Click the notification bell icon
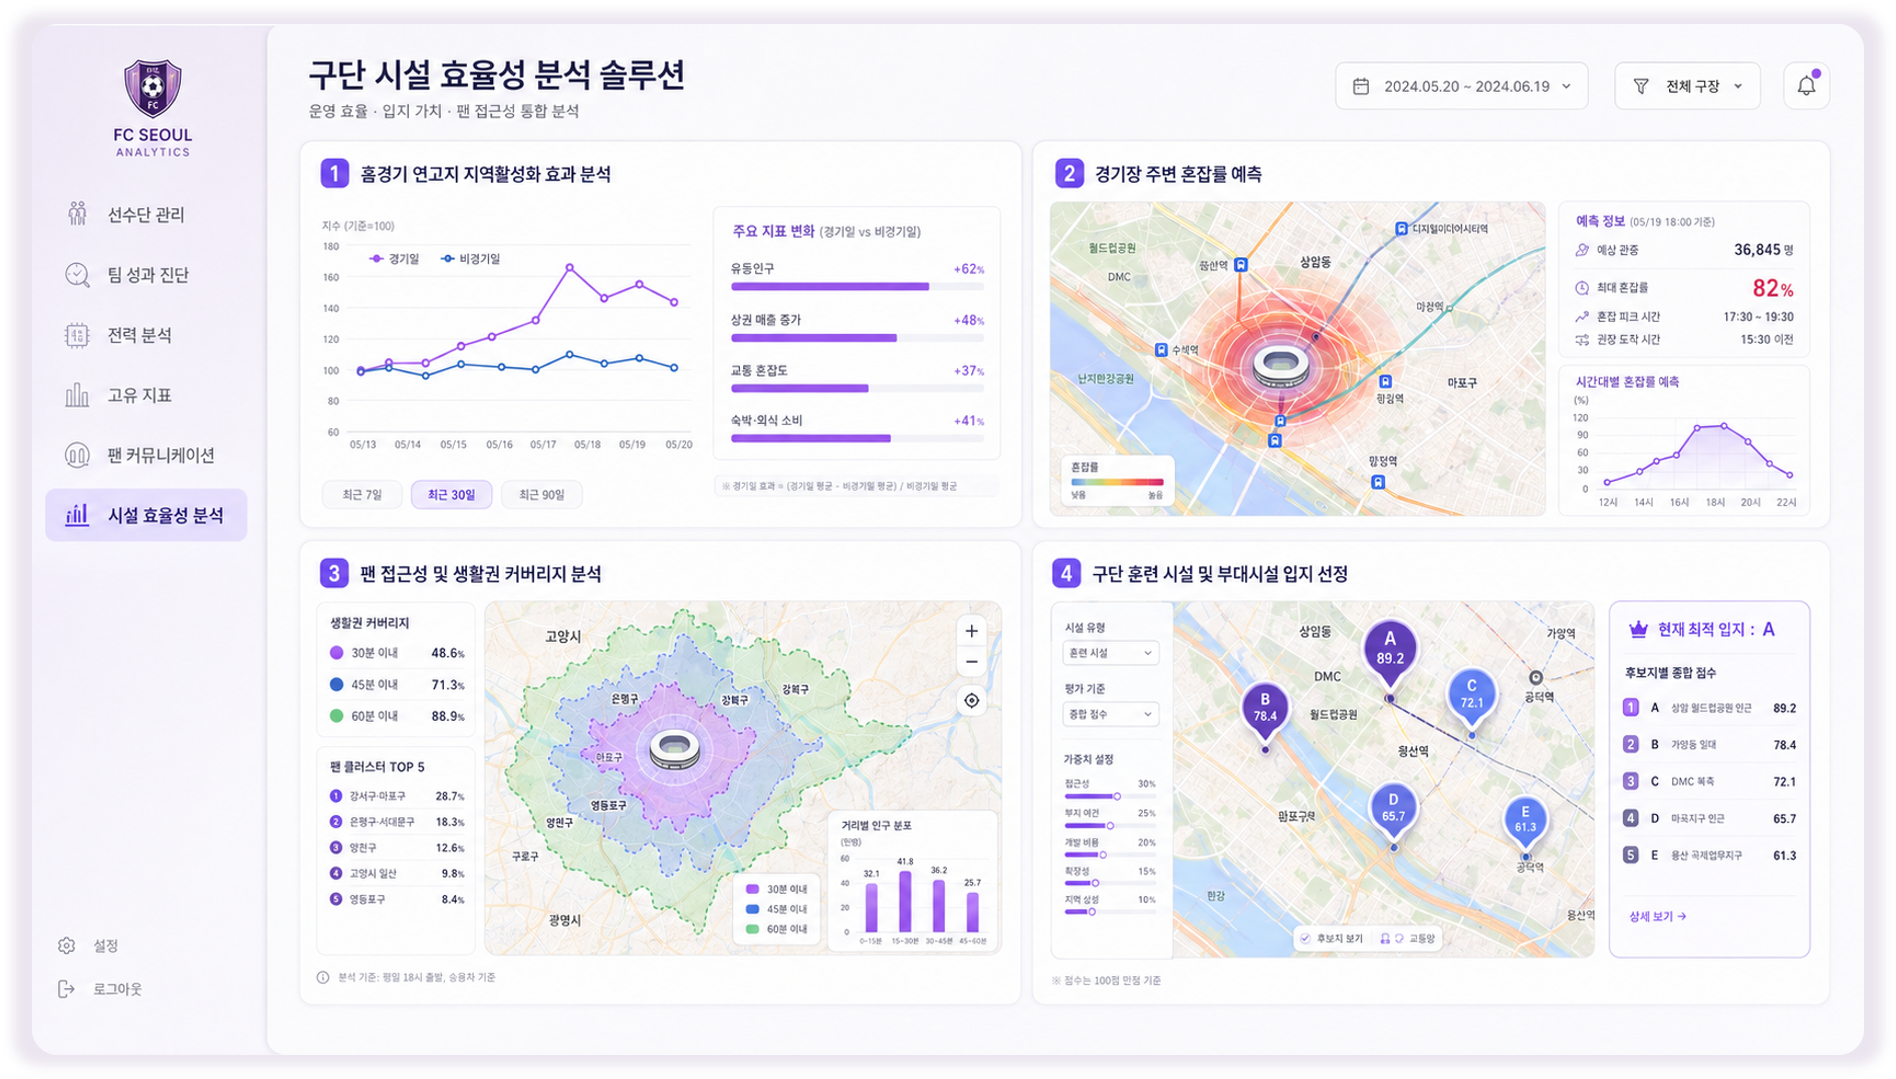 pyautogui.click(x=1806, y=86)
